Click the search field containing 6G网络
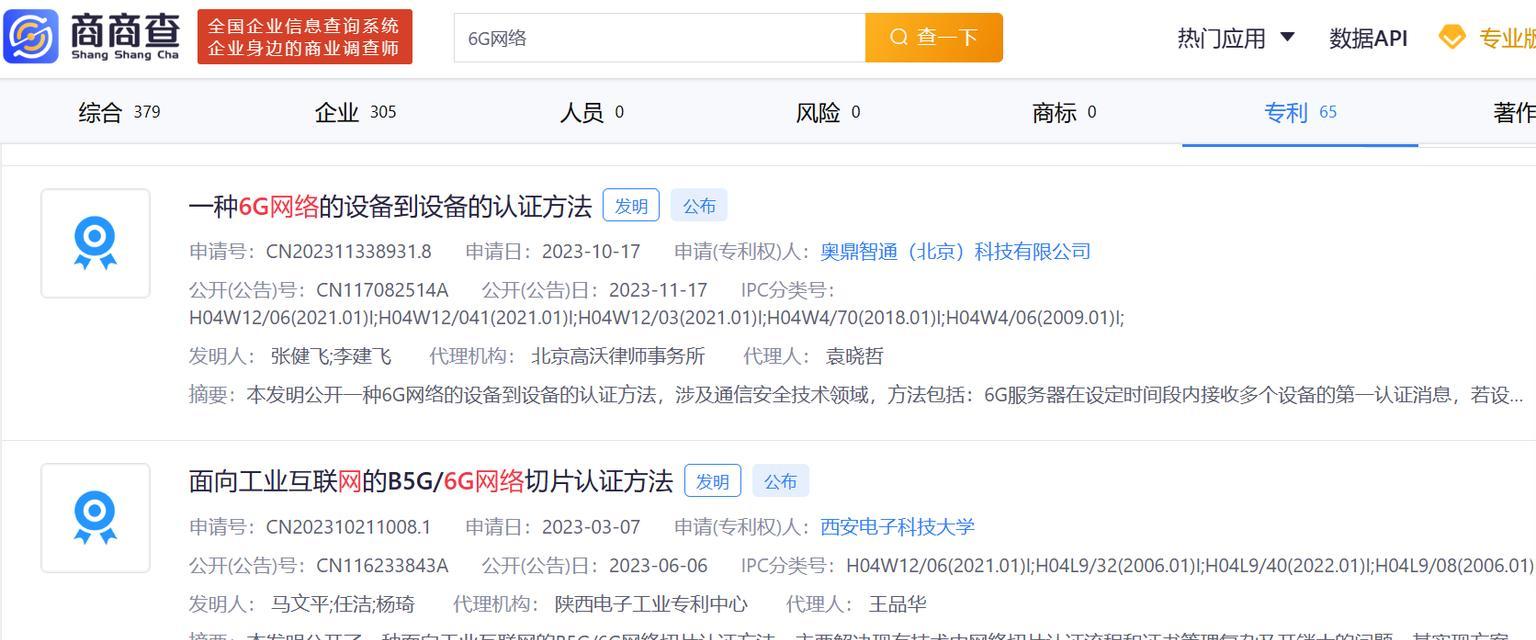Viewport: 1536px width, 640px height. pos(658,38)
